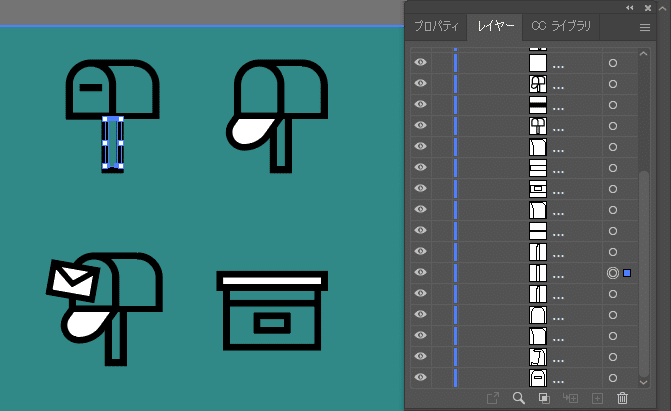Click the white lid stripe of archive box
Screen dimensions: 671x411
click(x=272, y=281)
